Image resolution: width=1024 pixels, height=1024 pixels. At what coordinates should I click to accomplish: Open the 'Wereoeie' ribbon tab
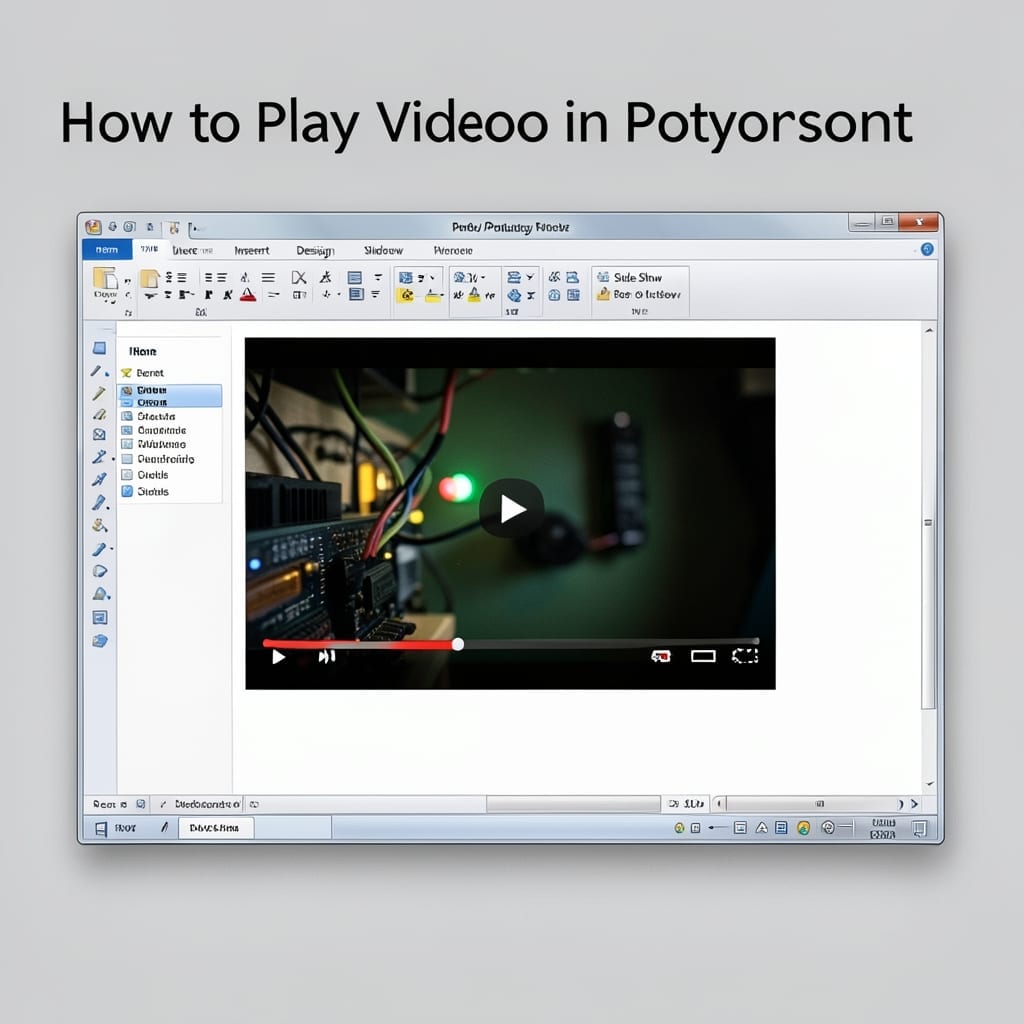click(453, 250)
